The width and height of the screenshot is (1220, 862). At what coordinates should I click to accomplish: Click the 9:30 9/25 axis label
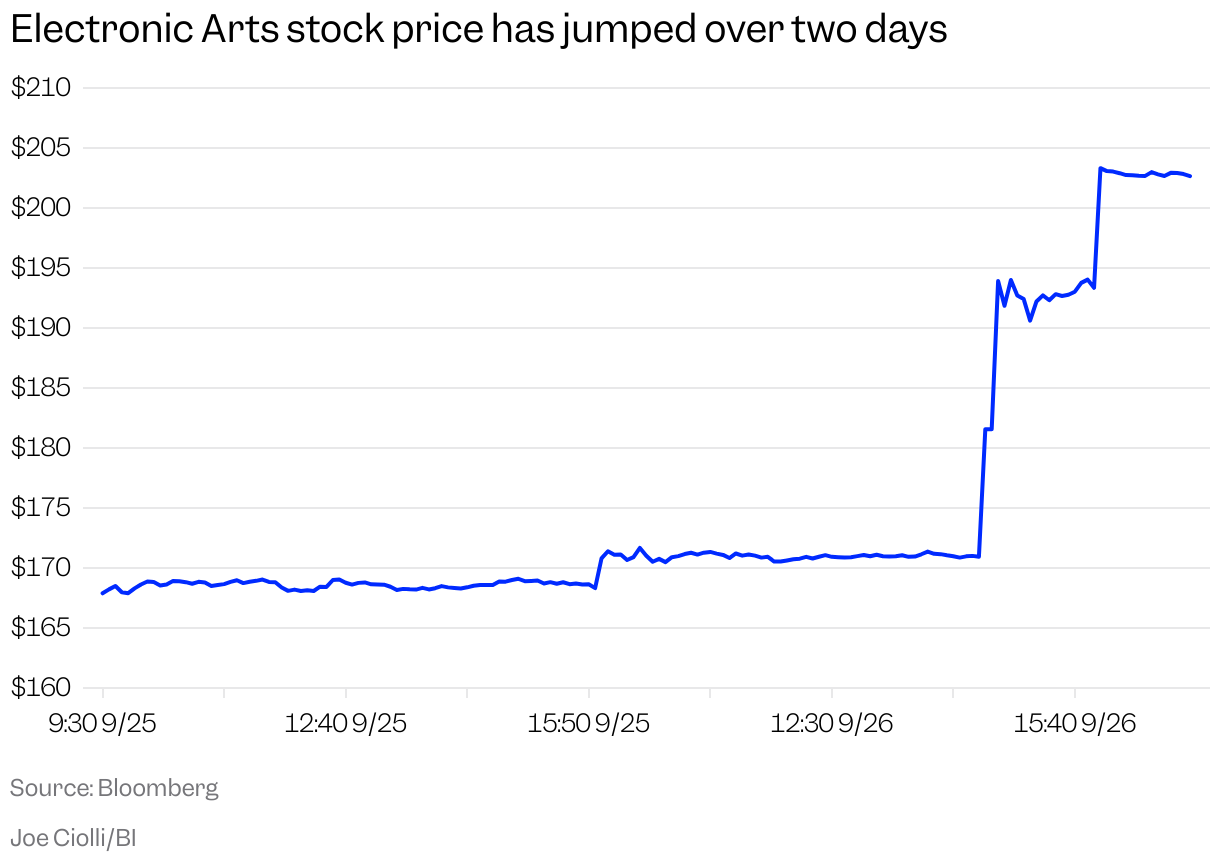pyautogui.click(x=102, y=724)
